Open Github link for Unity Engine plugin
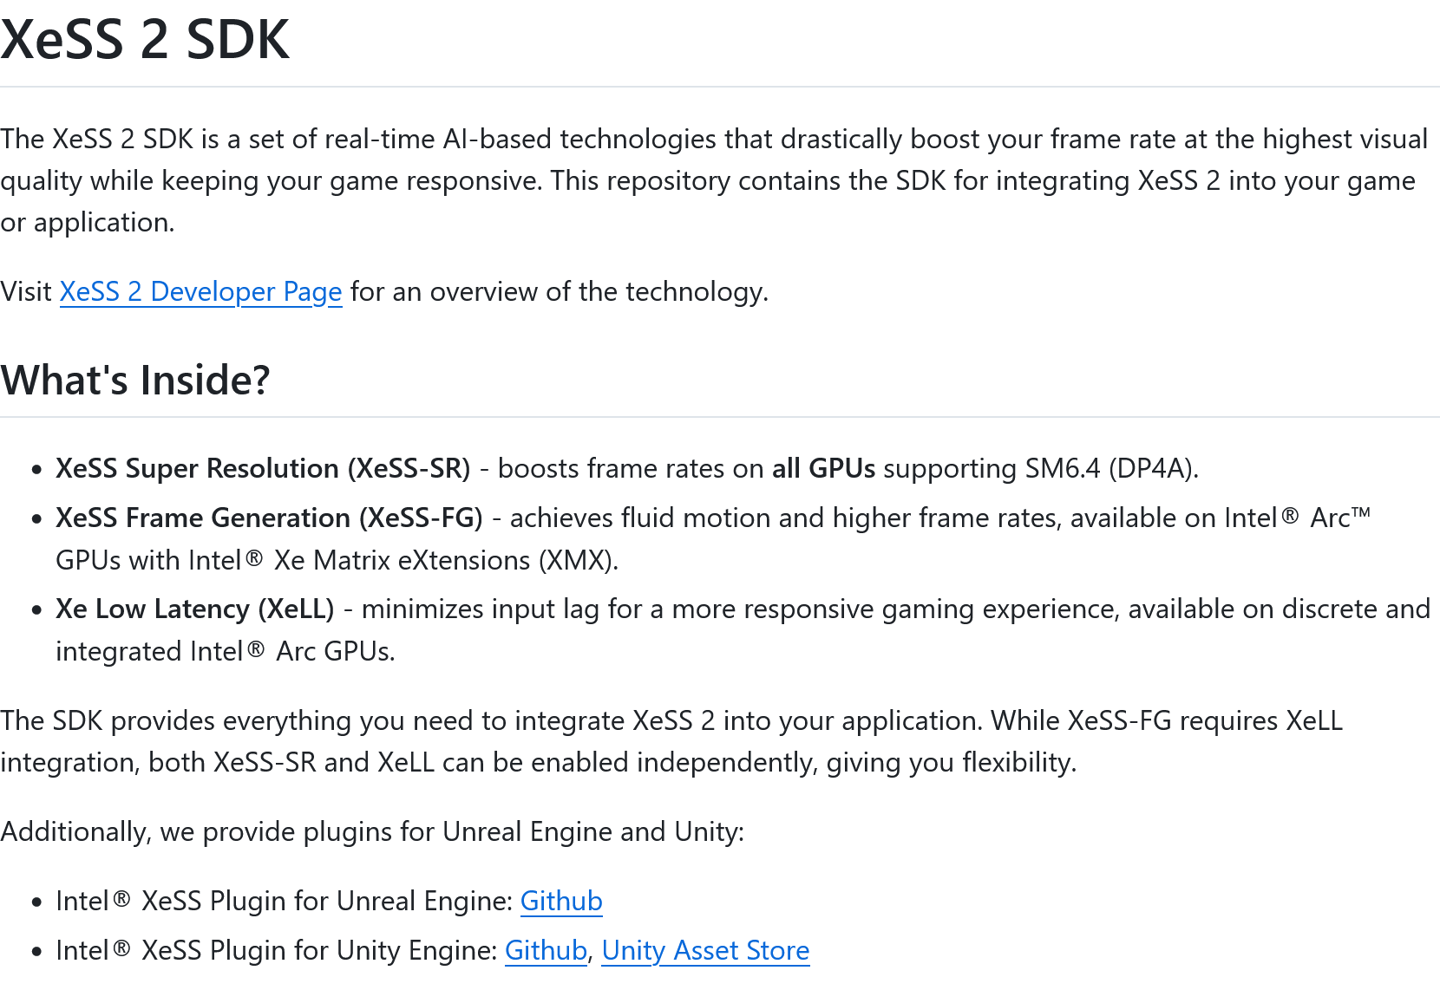Viewport: 1440px width, 990px height. pyautogui.click(x=545, y=950)
